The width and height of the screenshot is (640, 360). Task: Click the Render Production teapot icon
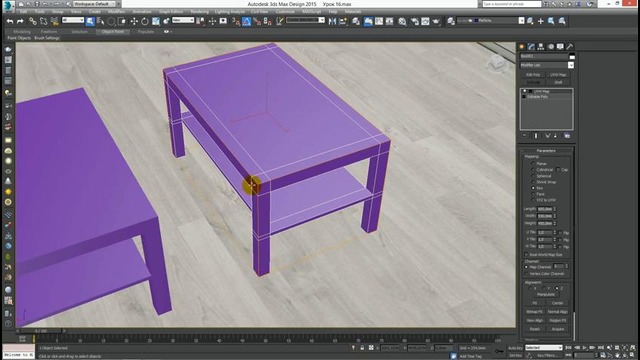click(436, 21)
